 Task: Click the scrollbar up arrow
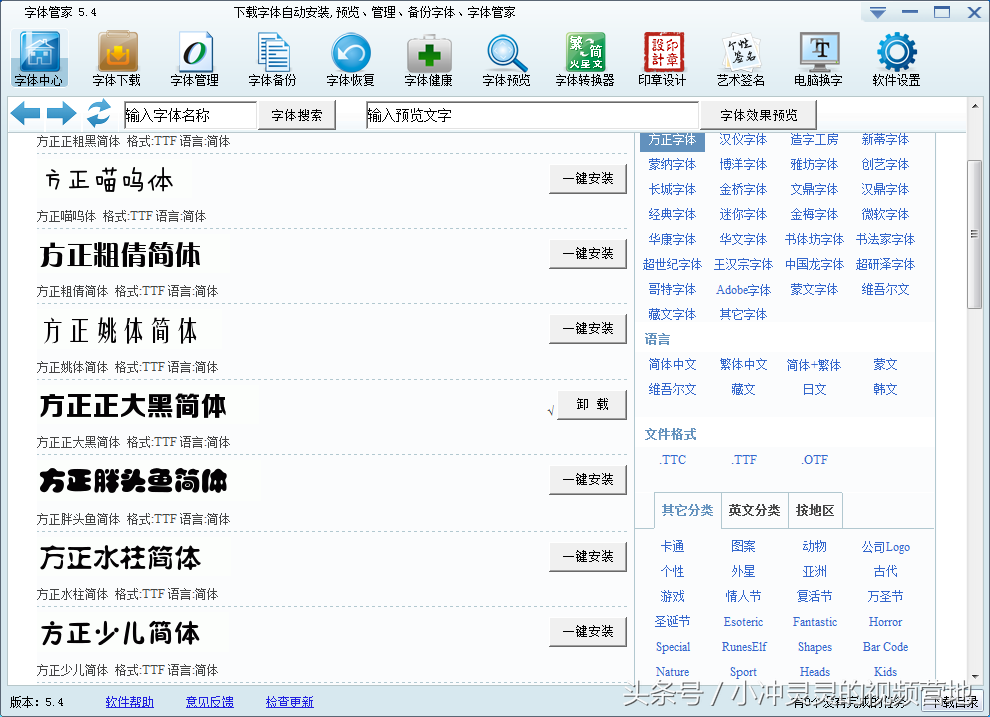(975, 105)
